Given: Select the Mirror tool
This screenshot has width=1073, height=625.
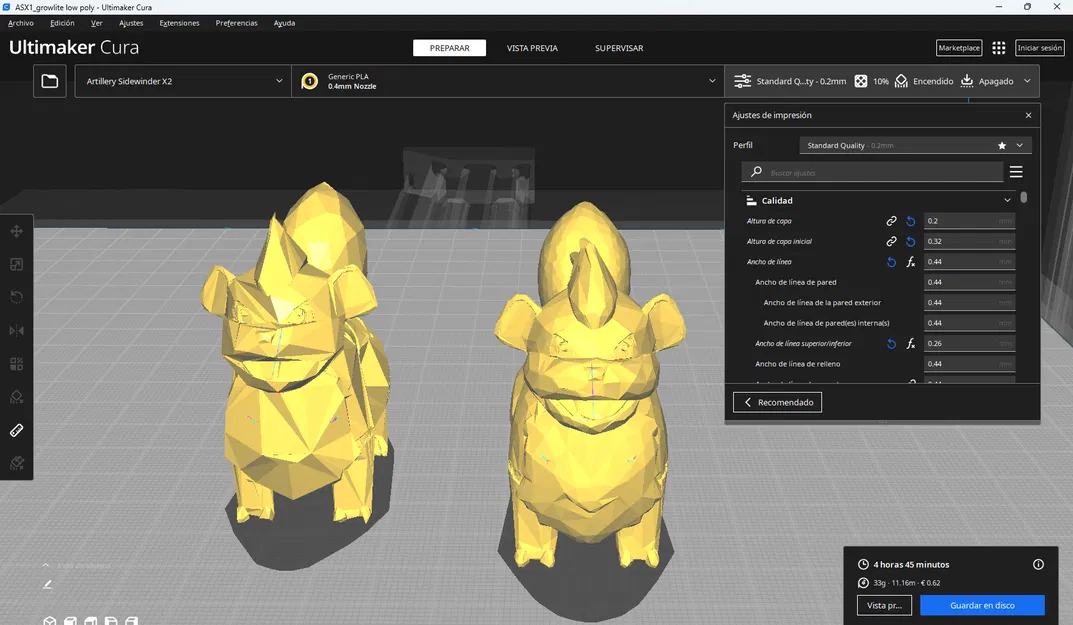Looking at the screenshot, I should [16, 330].
